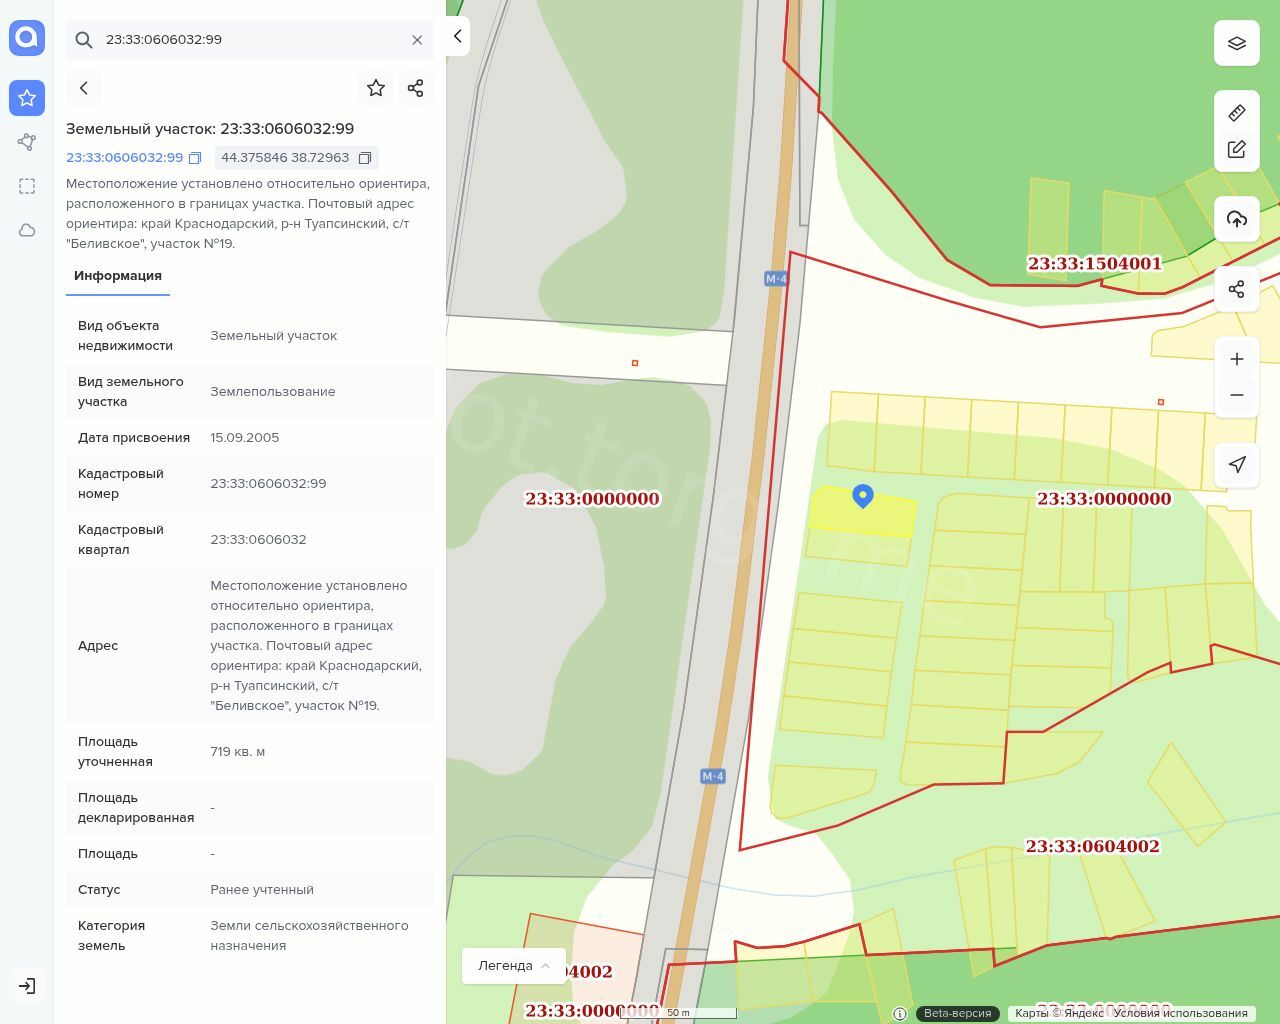Click the cloud upload icon on map

click(x=1236, y=219)
